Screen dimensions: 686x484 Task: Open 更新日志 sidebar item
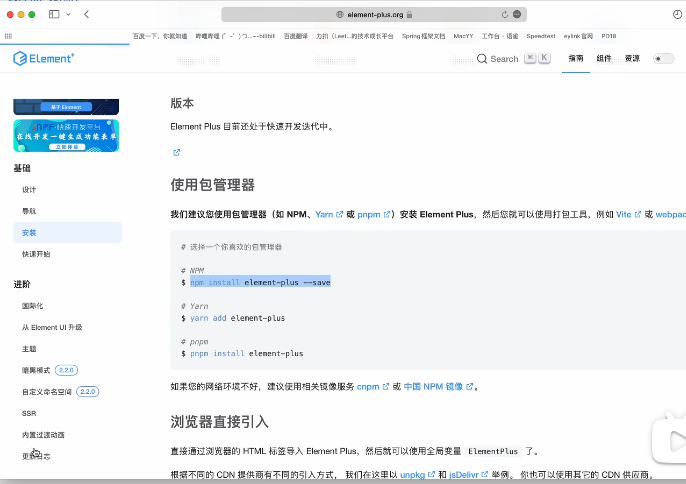tap(36, 456)
